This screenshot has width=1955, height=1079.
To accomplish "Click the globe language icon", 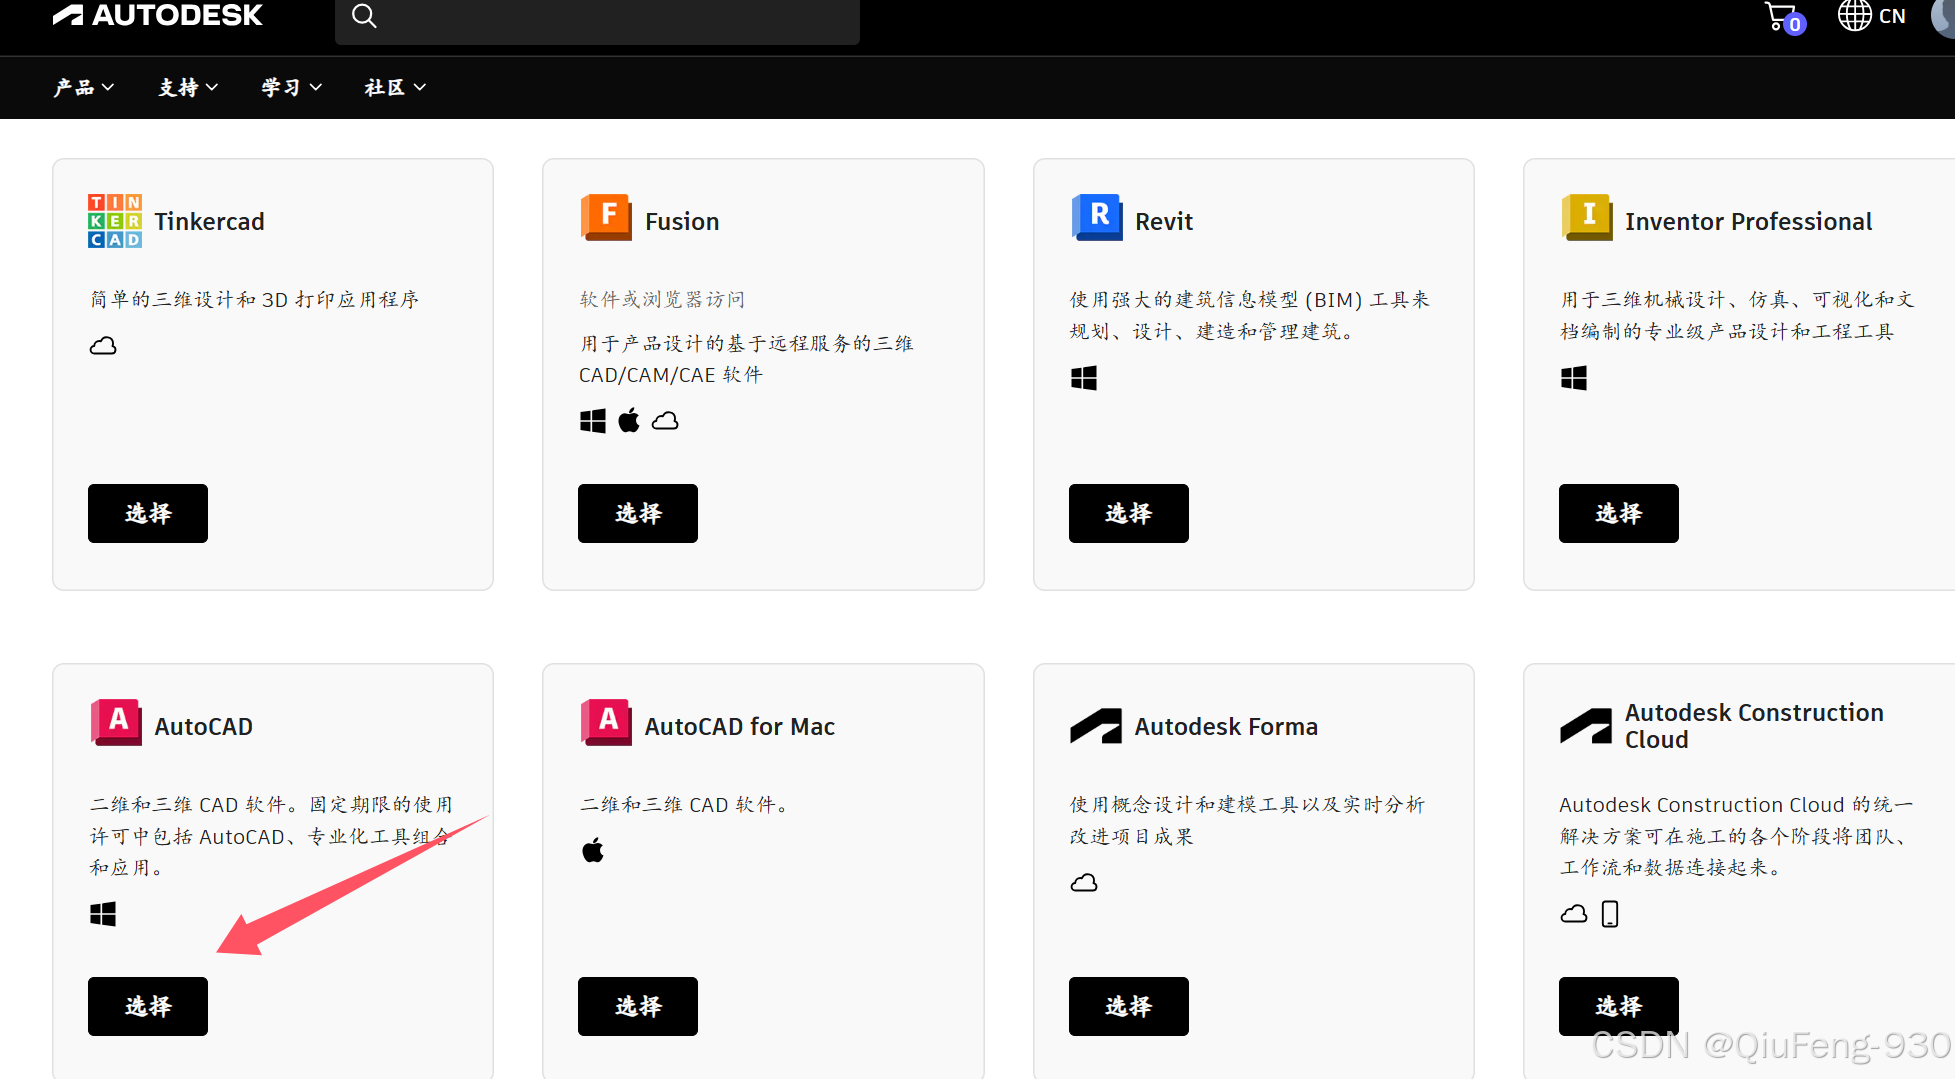I will click(x=1854, y=16).
